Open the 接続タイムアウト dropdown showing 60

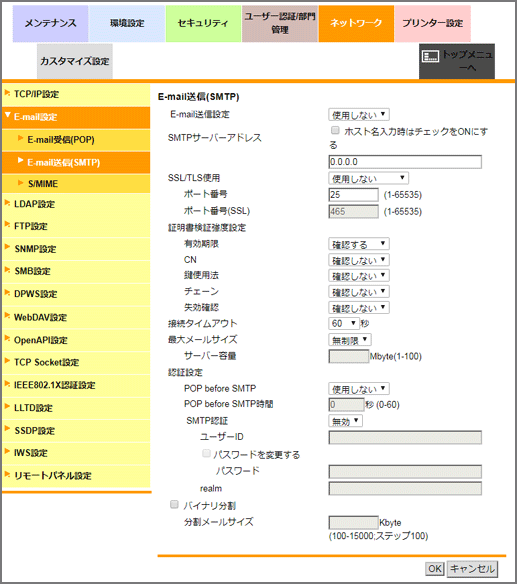pos(343,324)
